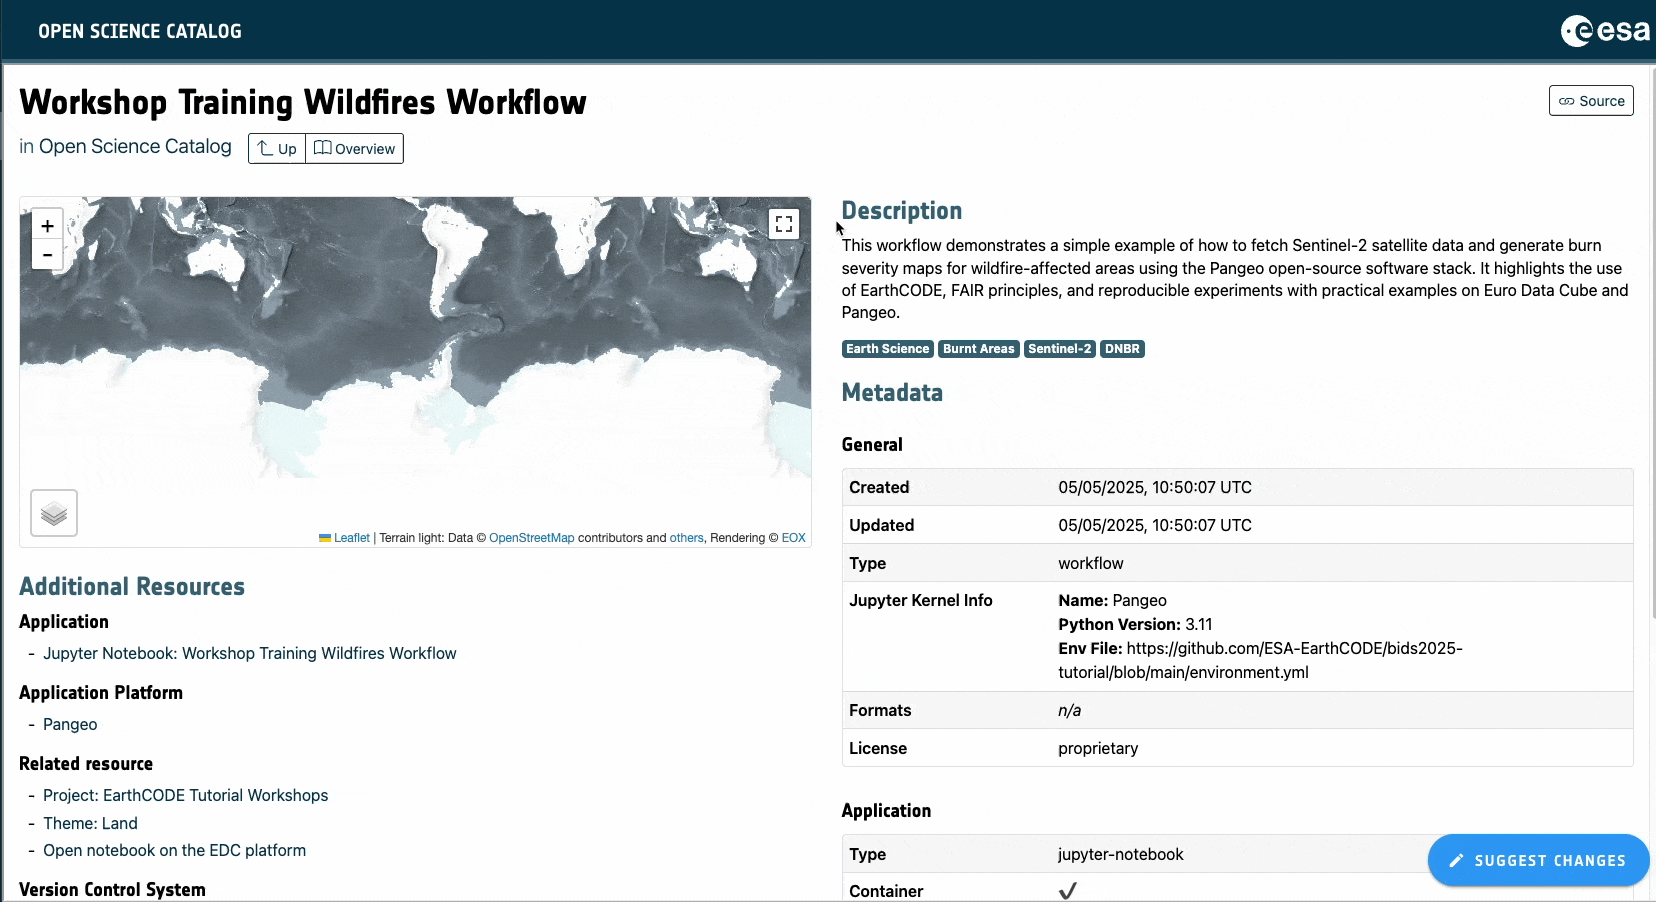Go Up one catalog level

pos(277,149)
